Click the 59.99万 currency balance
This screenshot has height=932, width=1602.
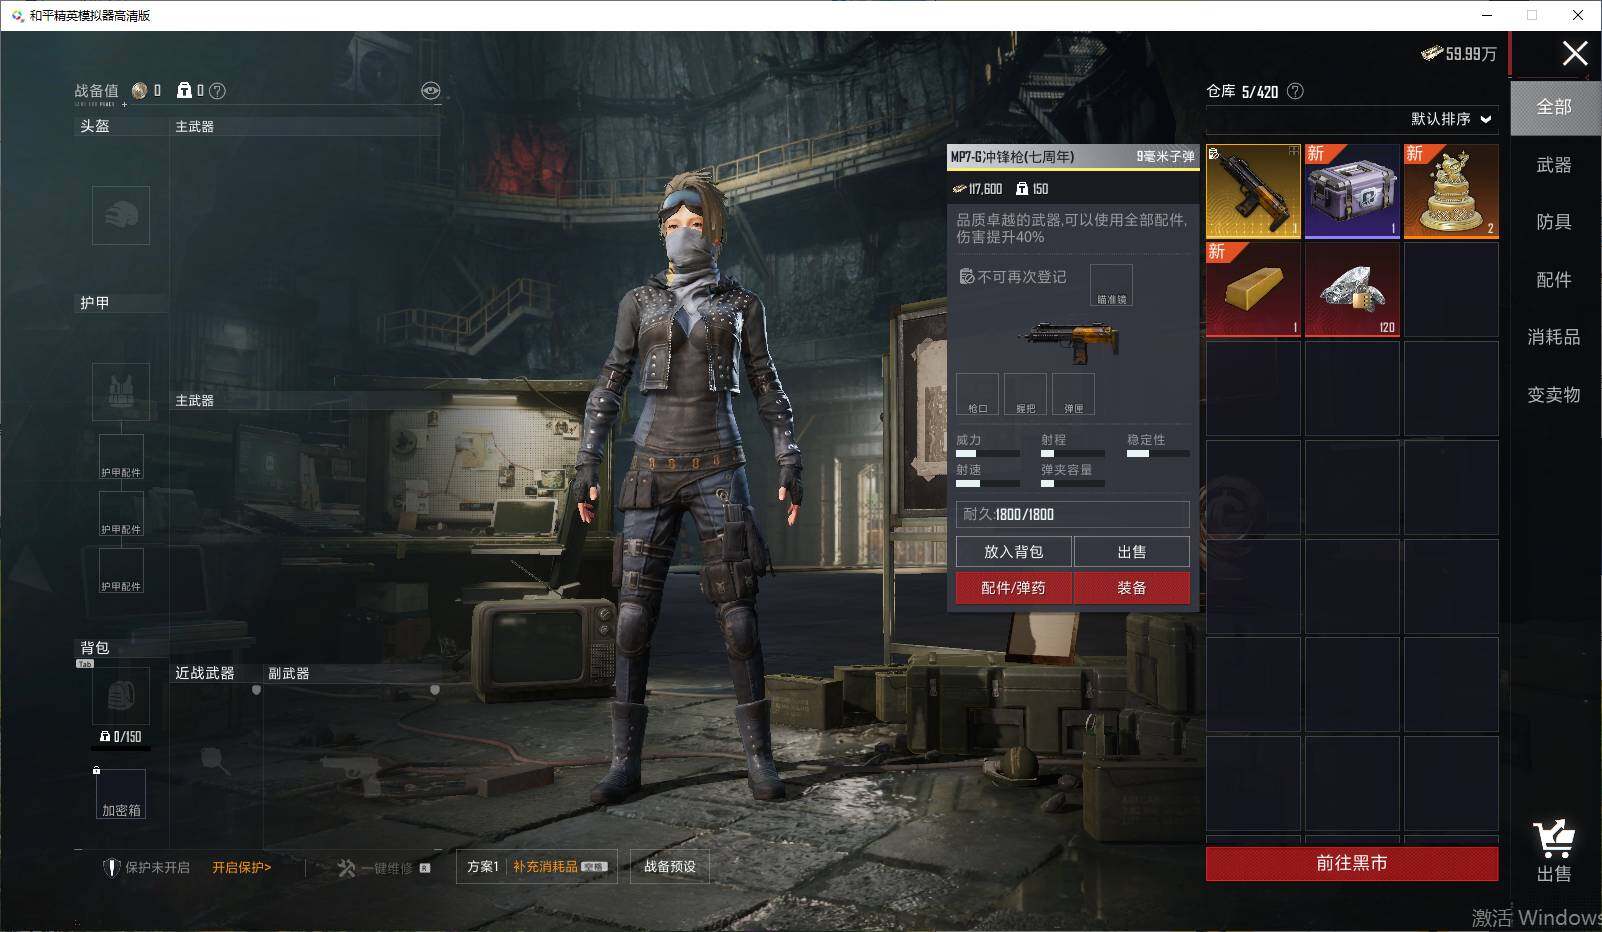point(1459,54)
